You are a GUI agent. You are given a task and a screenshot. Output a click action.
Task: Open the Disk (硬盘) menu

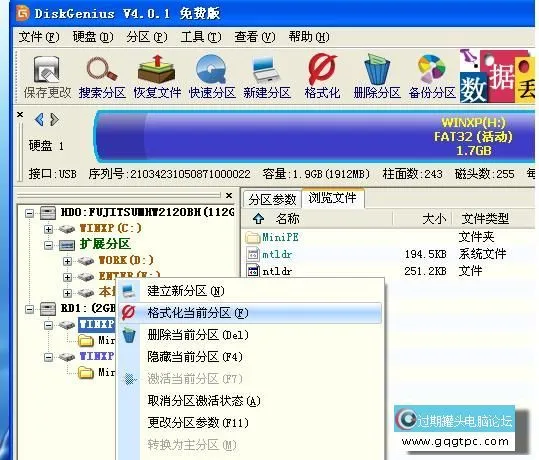pyautogui.click(x=93, y=36)
